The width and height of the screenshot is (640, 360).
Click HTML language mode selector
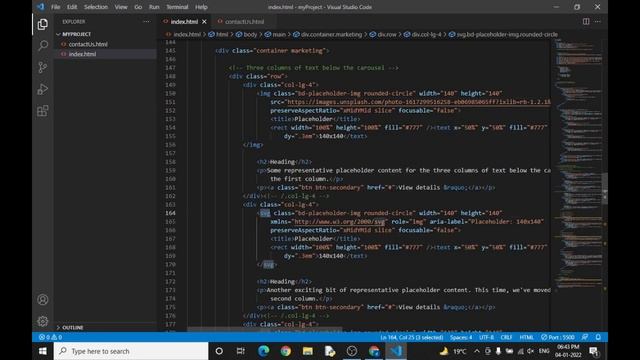click(527, 337)
